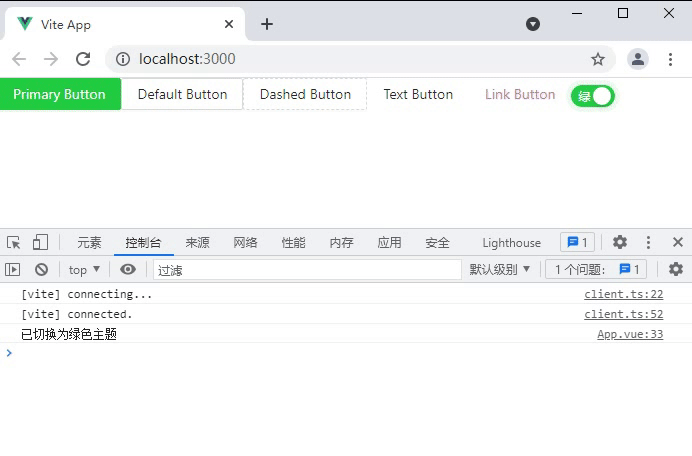Select the Vite App browser tab

coord(125,24)
